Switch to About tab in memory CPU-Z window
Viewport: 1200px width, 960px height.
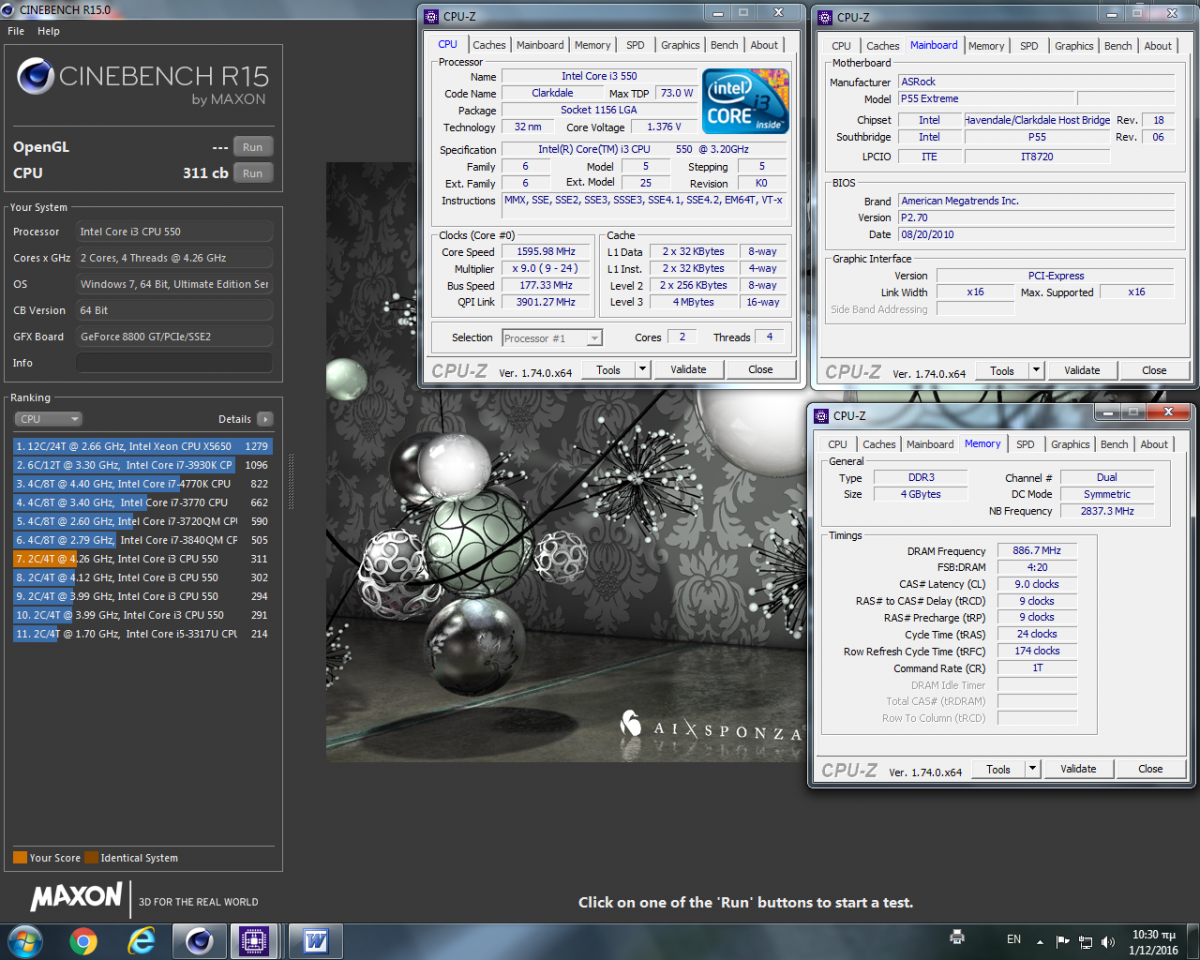[x=1154, y=445]
